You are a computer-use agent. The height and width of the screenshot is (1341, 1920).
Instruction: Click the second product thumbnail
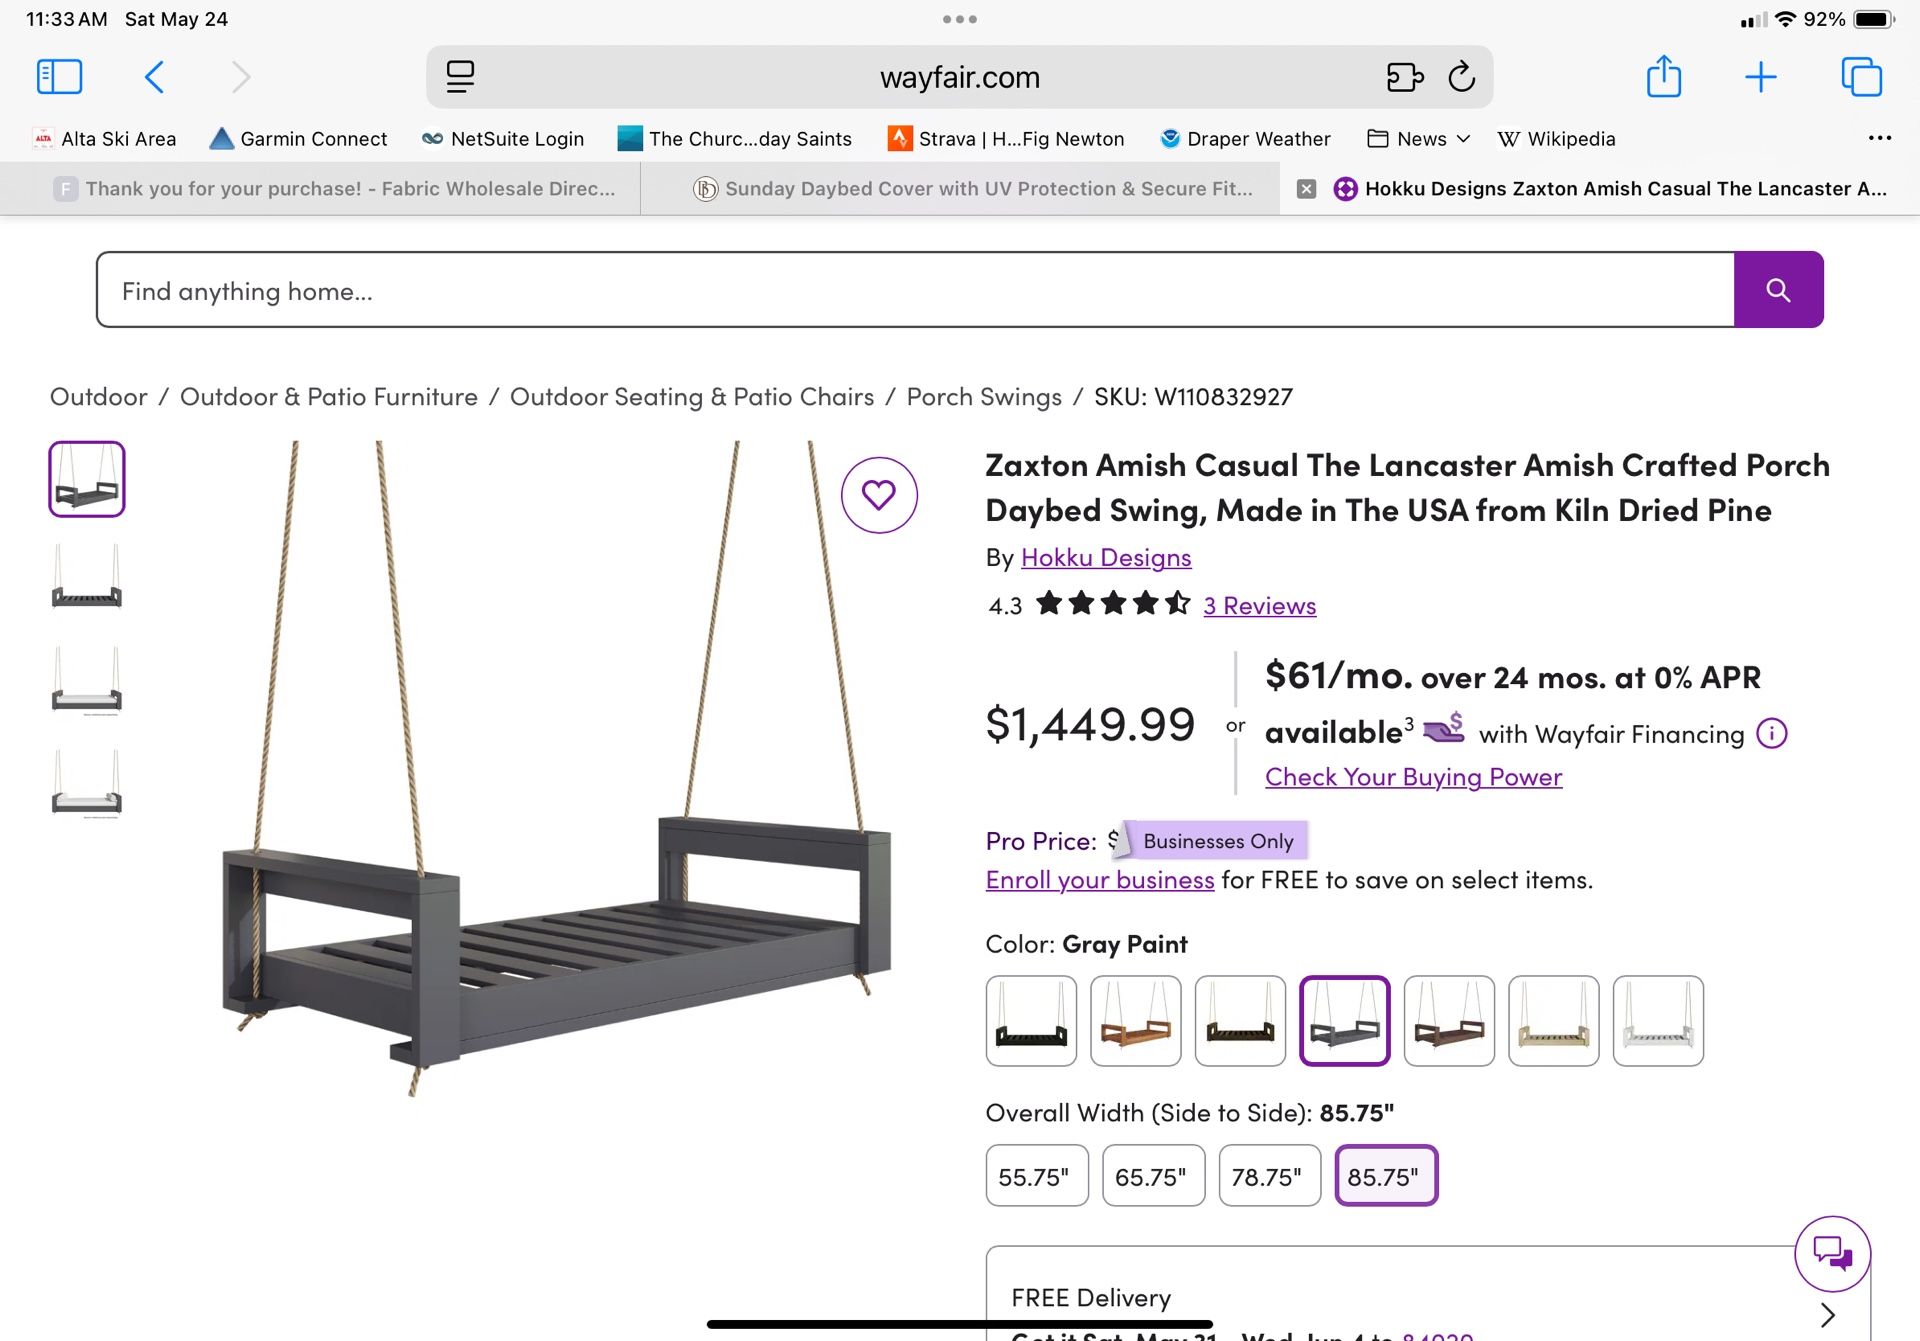coord(86,583)
